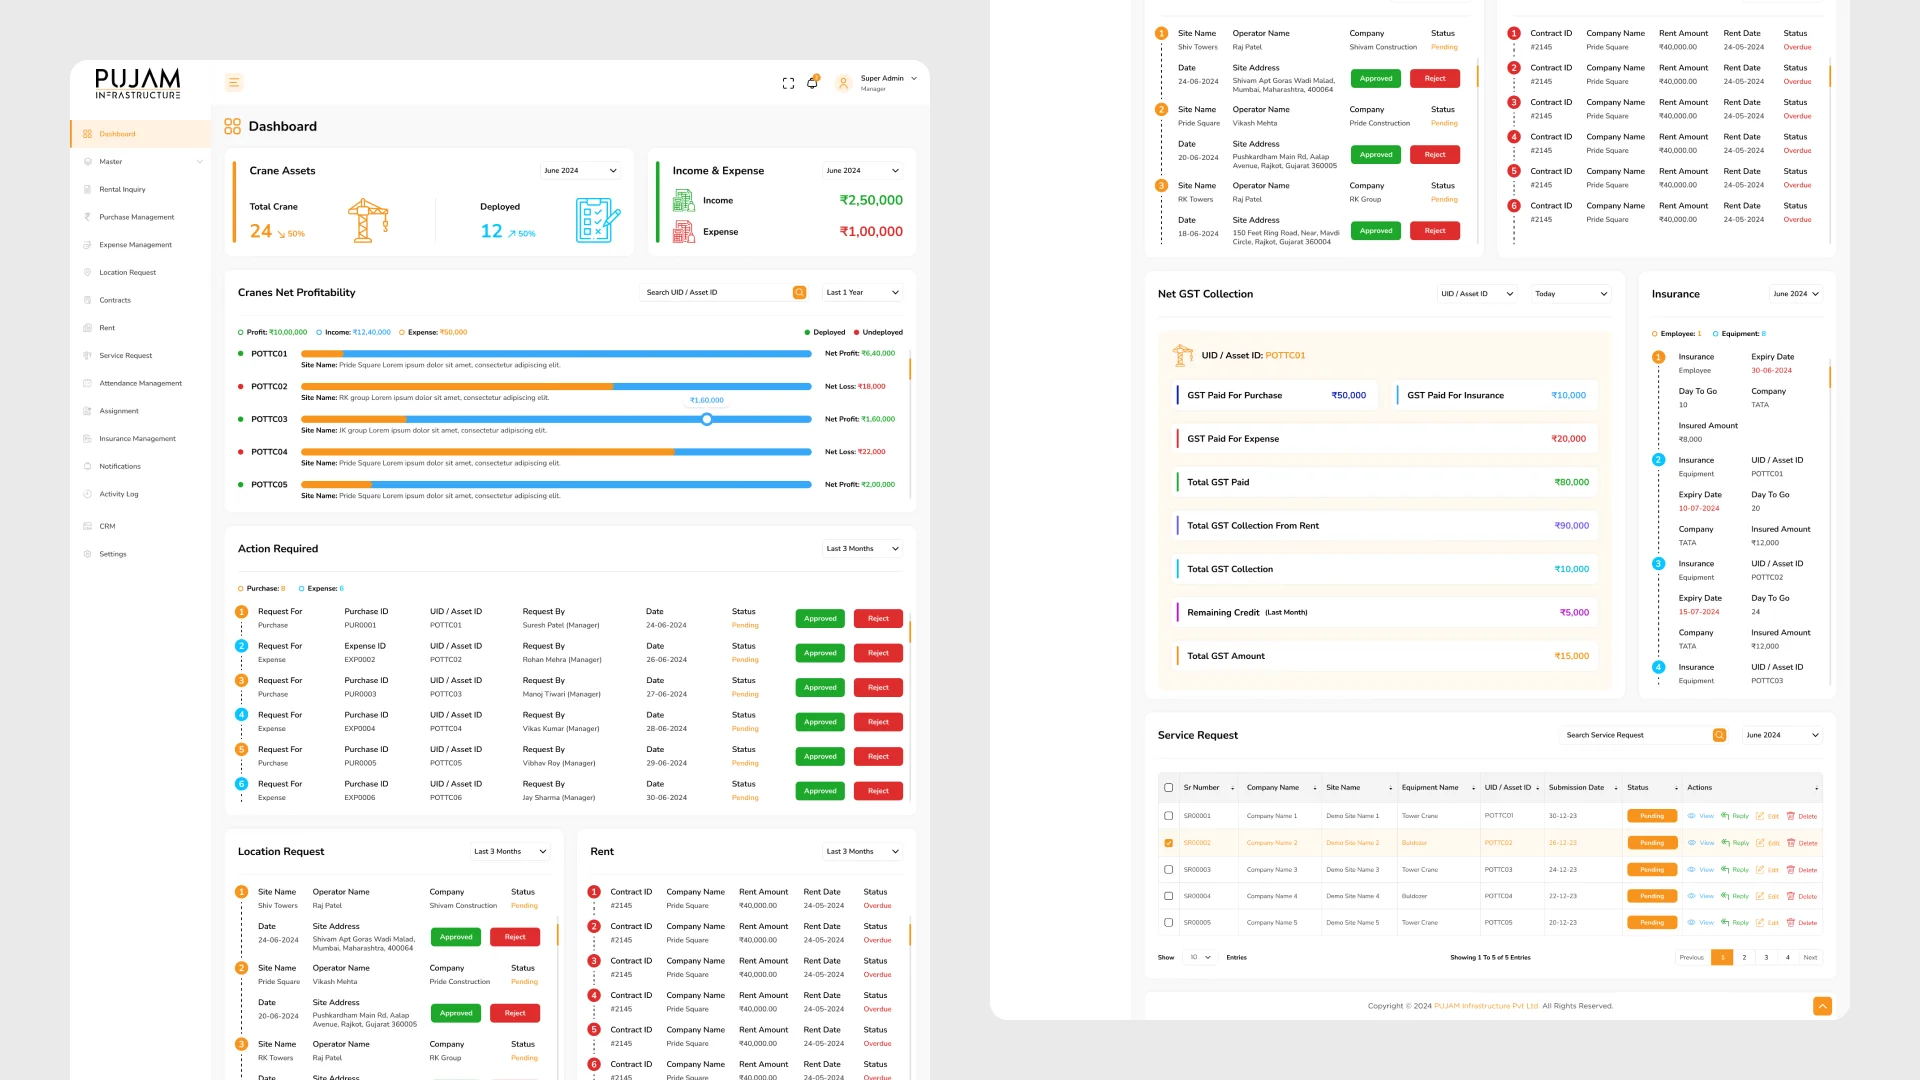Toggle the select-all checkbox in table header
Viewport: 1920px width, 1080px height.
pyautogui.click(x=1168, y=788)
